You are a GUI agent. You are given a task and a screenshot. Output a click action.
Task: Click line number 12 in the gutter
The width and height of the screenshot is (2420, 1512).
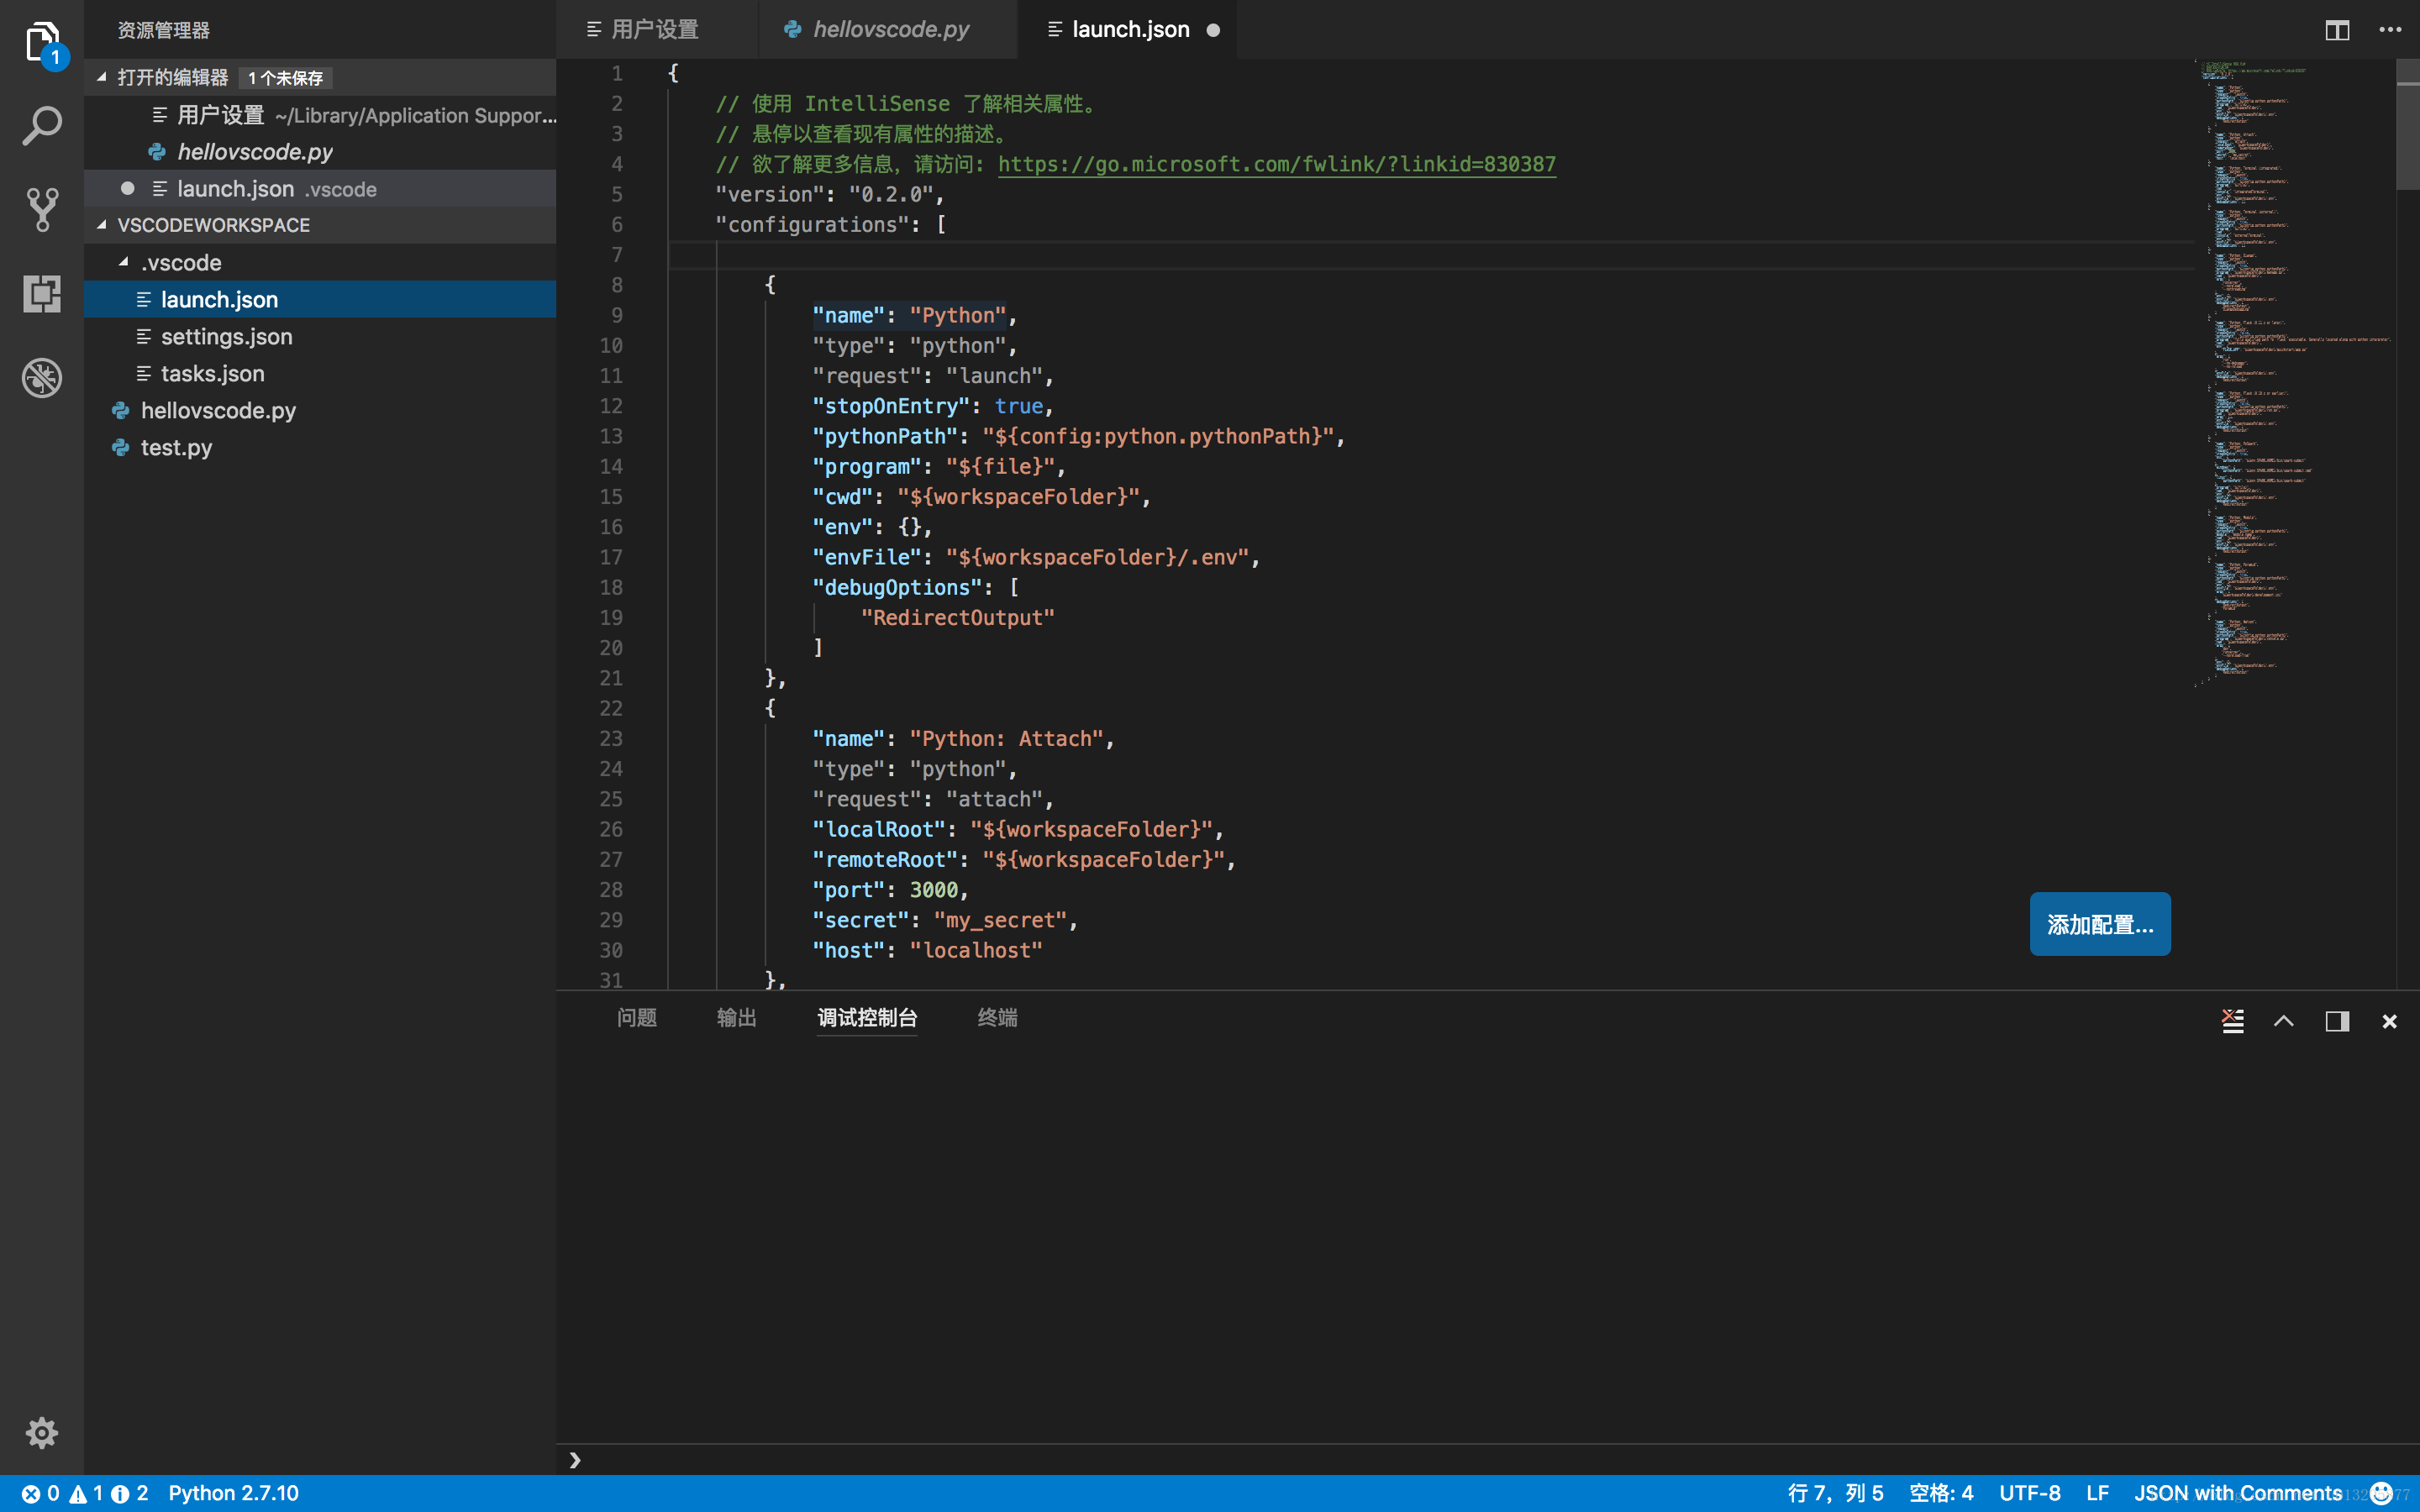[x=611, y=406]
